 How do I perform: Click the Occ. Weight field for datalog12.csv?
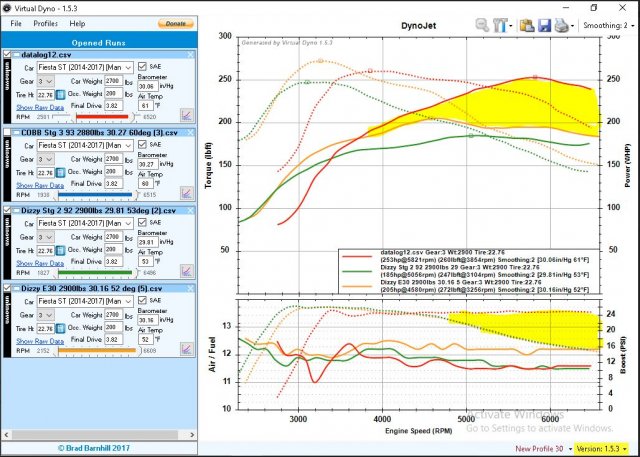(x=113, y=94)
